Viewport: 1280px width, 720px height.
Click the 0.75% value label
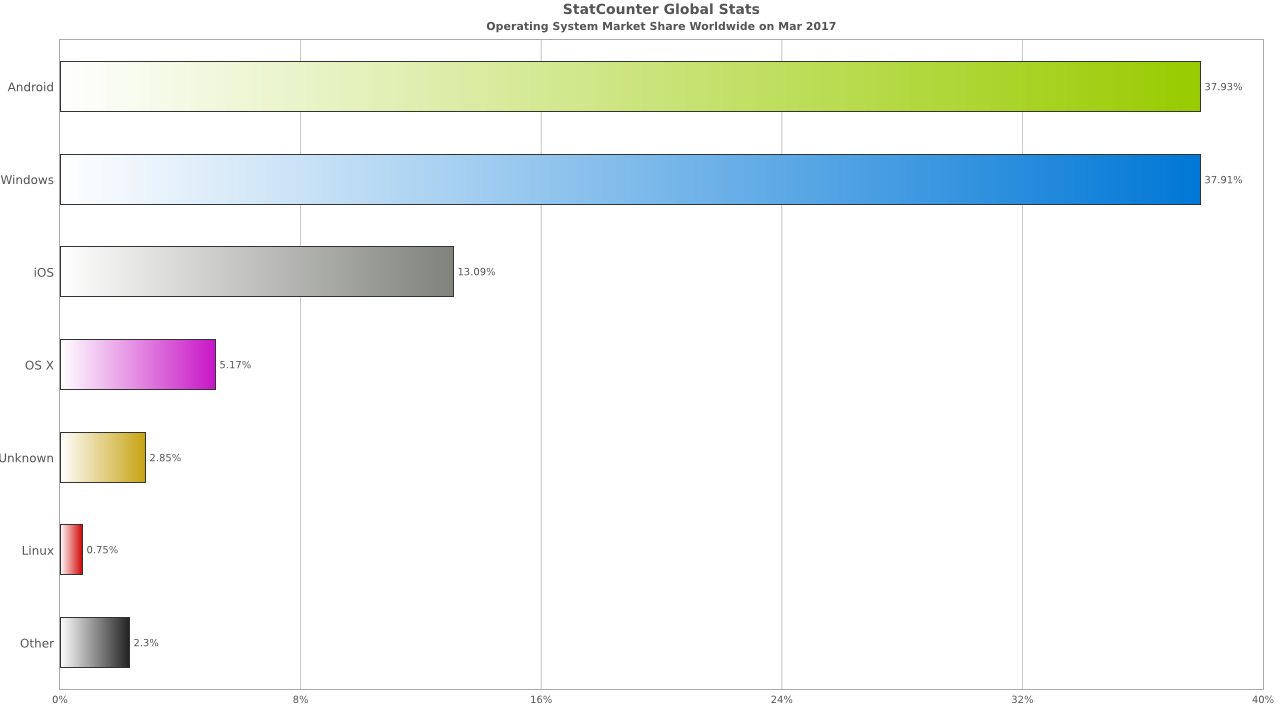[102, 550]
